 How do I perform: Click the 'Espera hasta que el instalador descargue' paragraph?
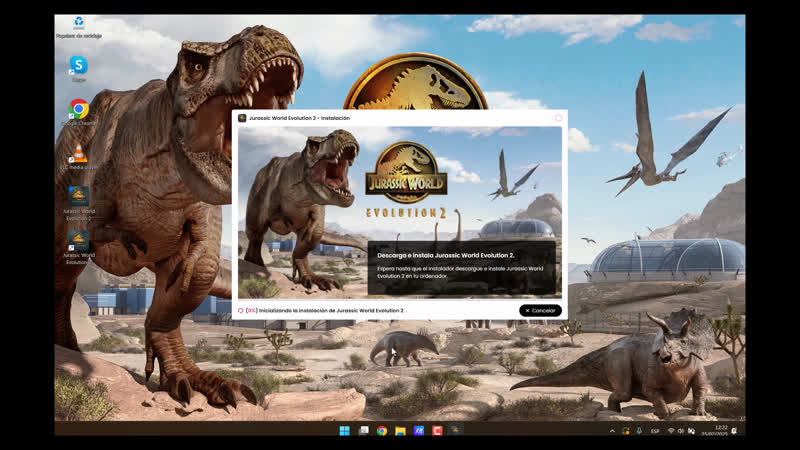pyautogui.click(x=460, y=272)
